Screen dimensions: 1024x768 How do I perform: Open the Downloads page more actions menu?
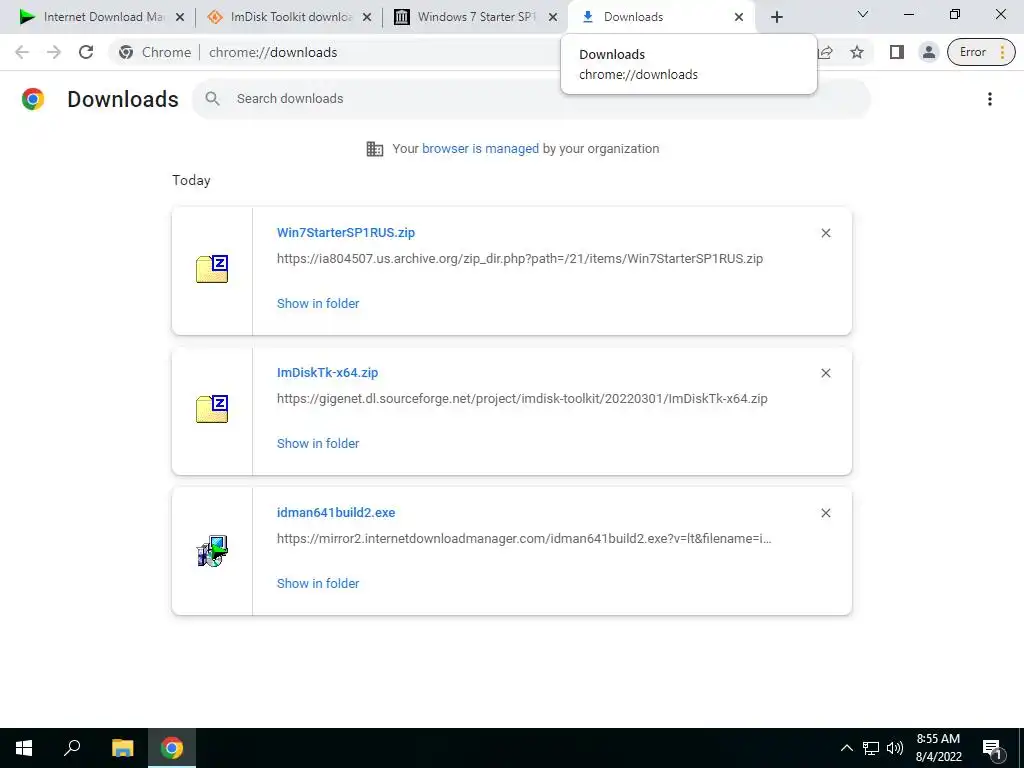[x=989, y=99]
